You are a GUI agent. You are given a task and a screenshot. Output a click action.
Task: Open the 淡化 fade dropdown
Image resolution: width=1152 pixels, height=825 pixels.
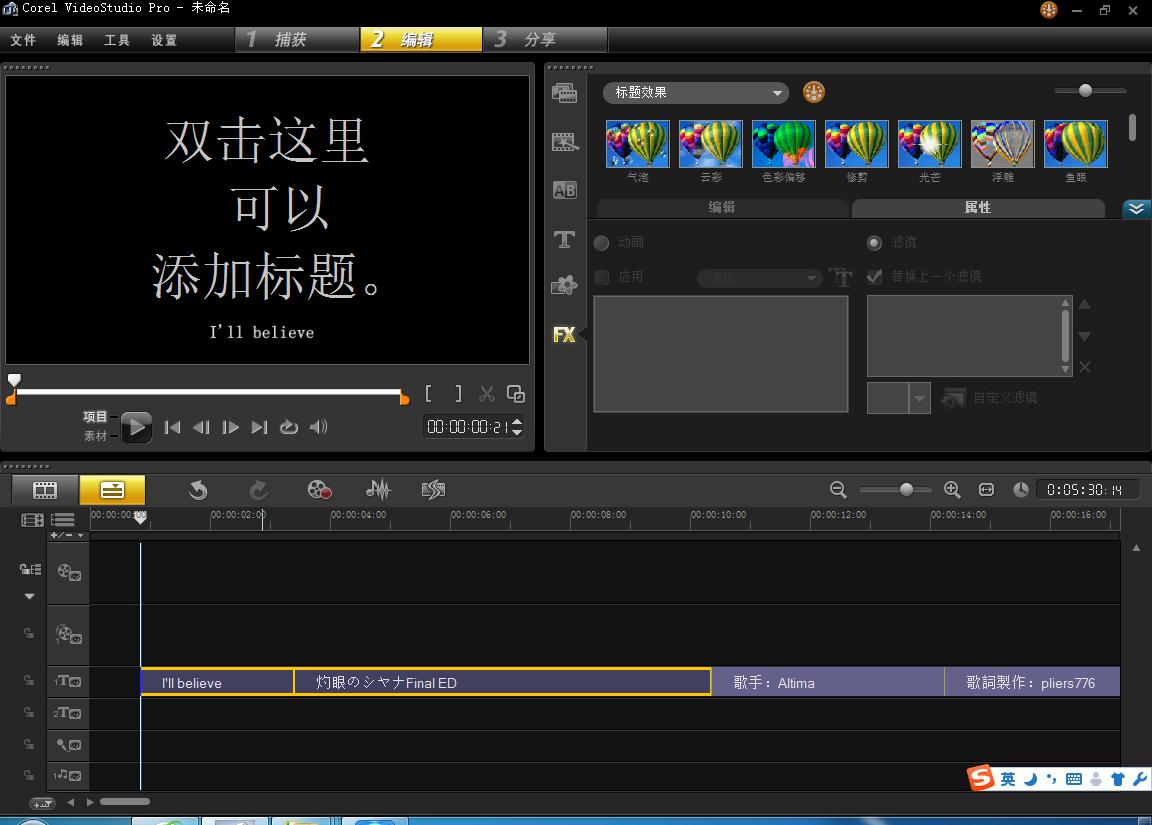point(759,278)
